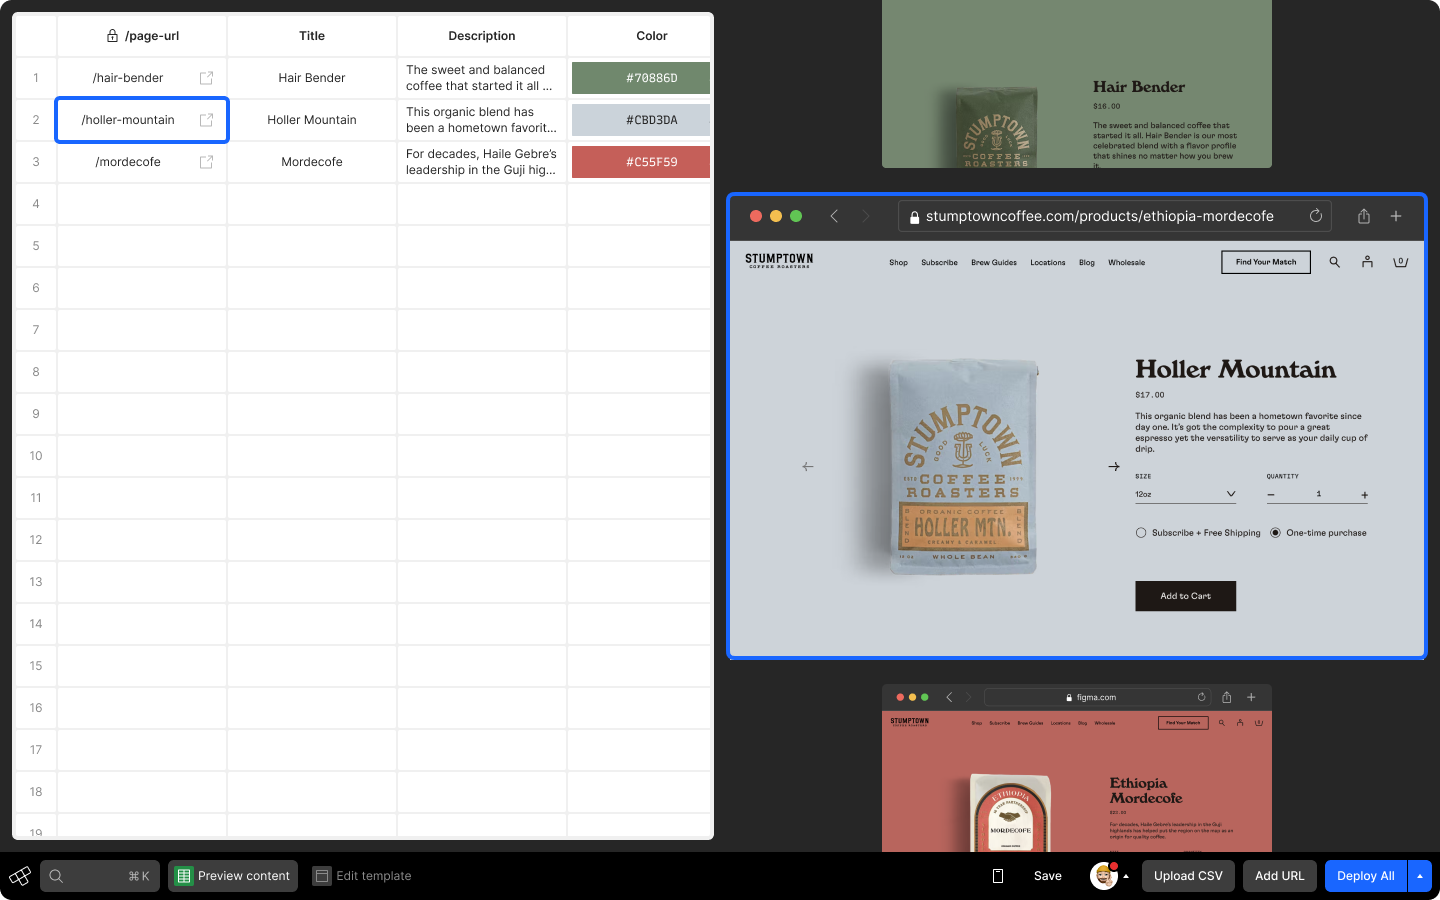
Task: Click the search field in bottom bar
Action: 100,876
